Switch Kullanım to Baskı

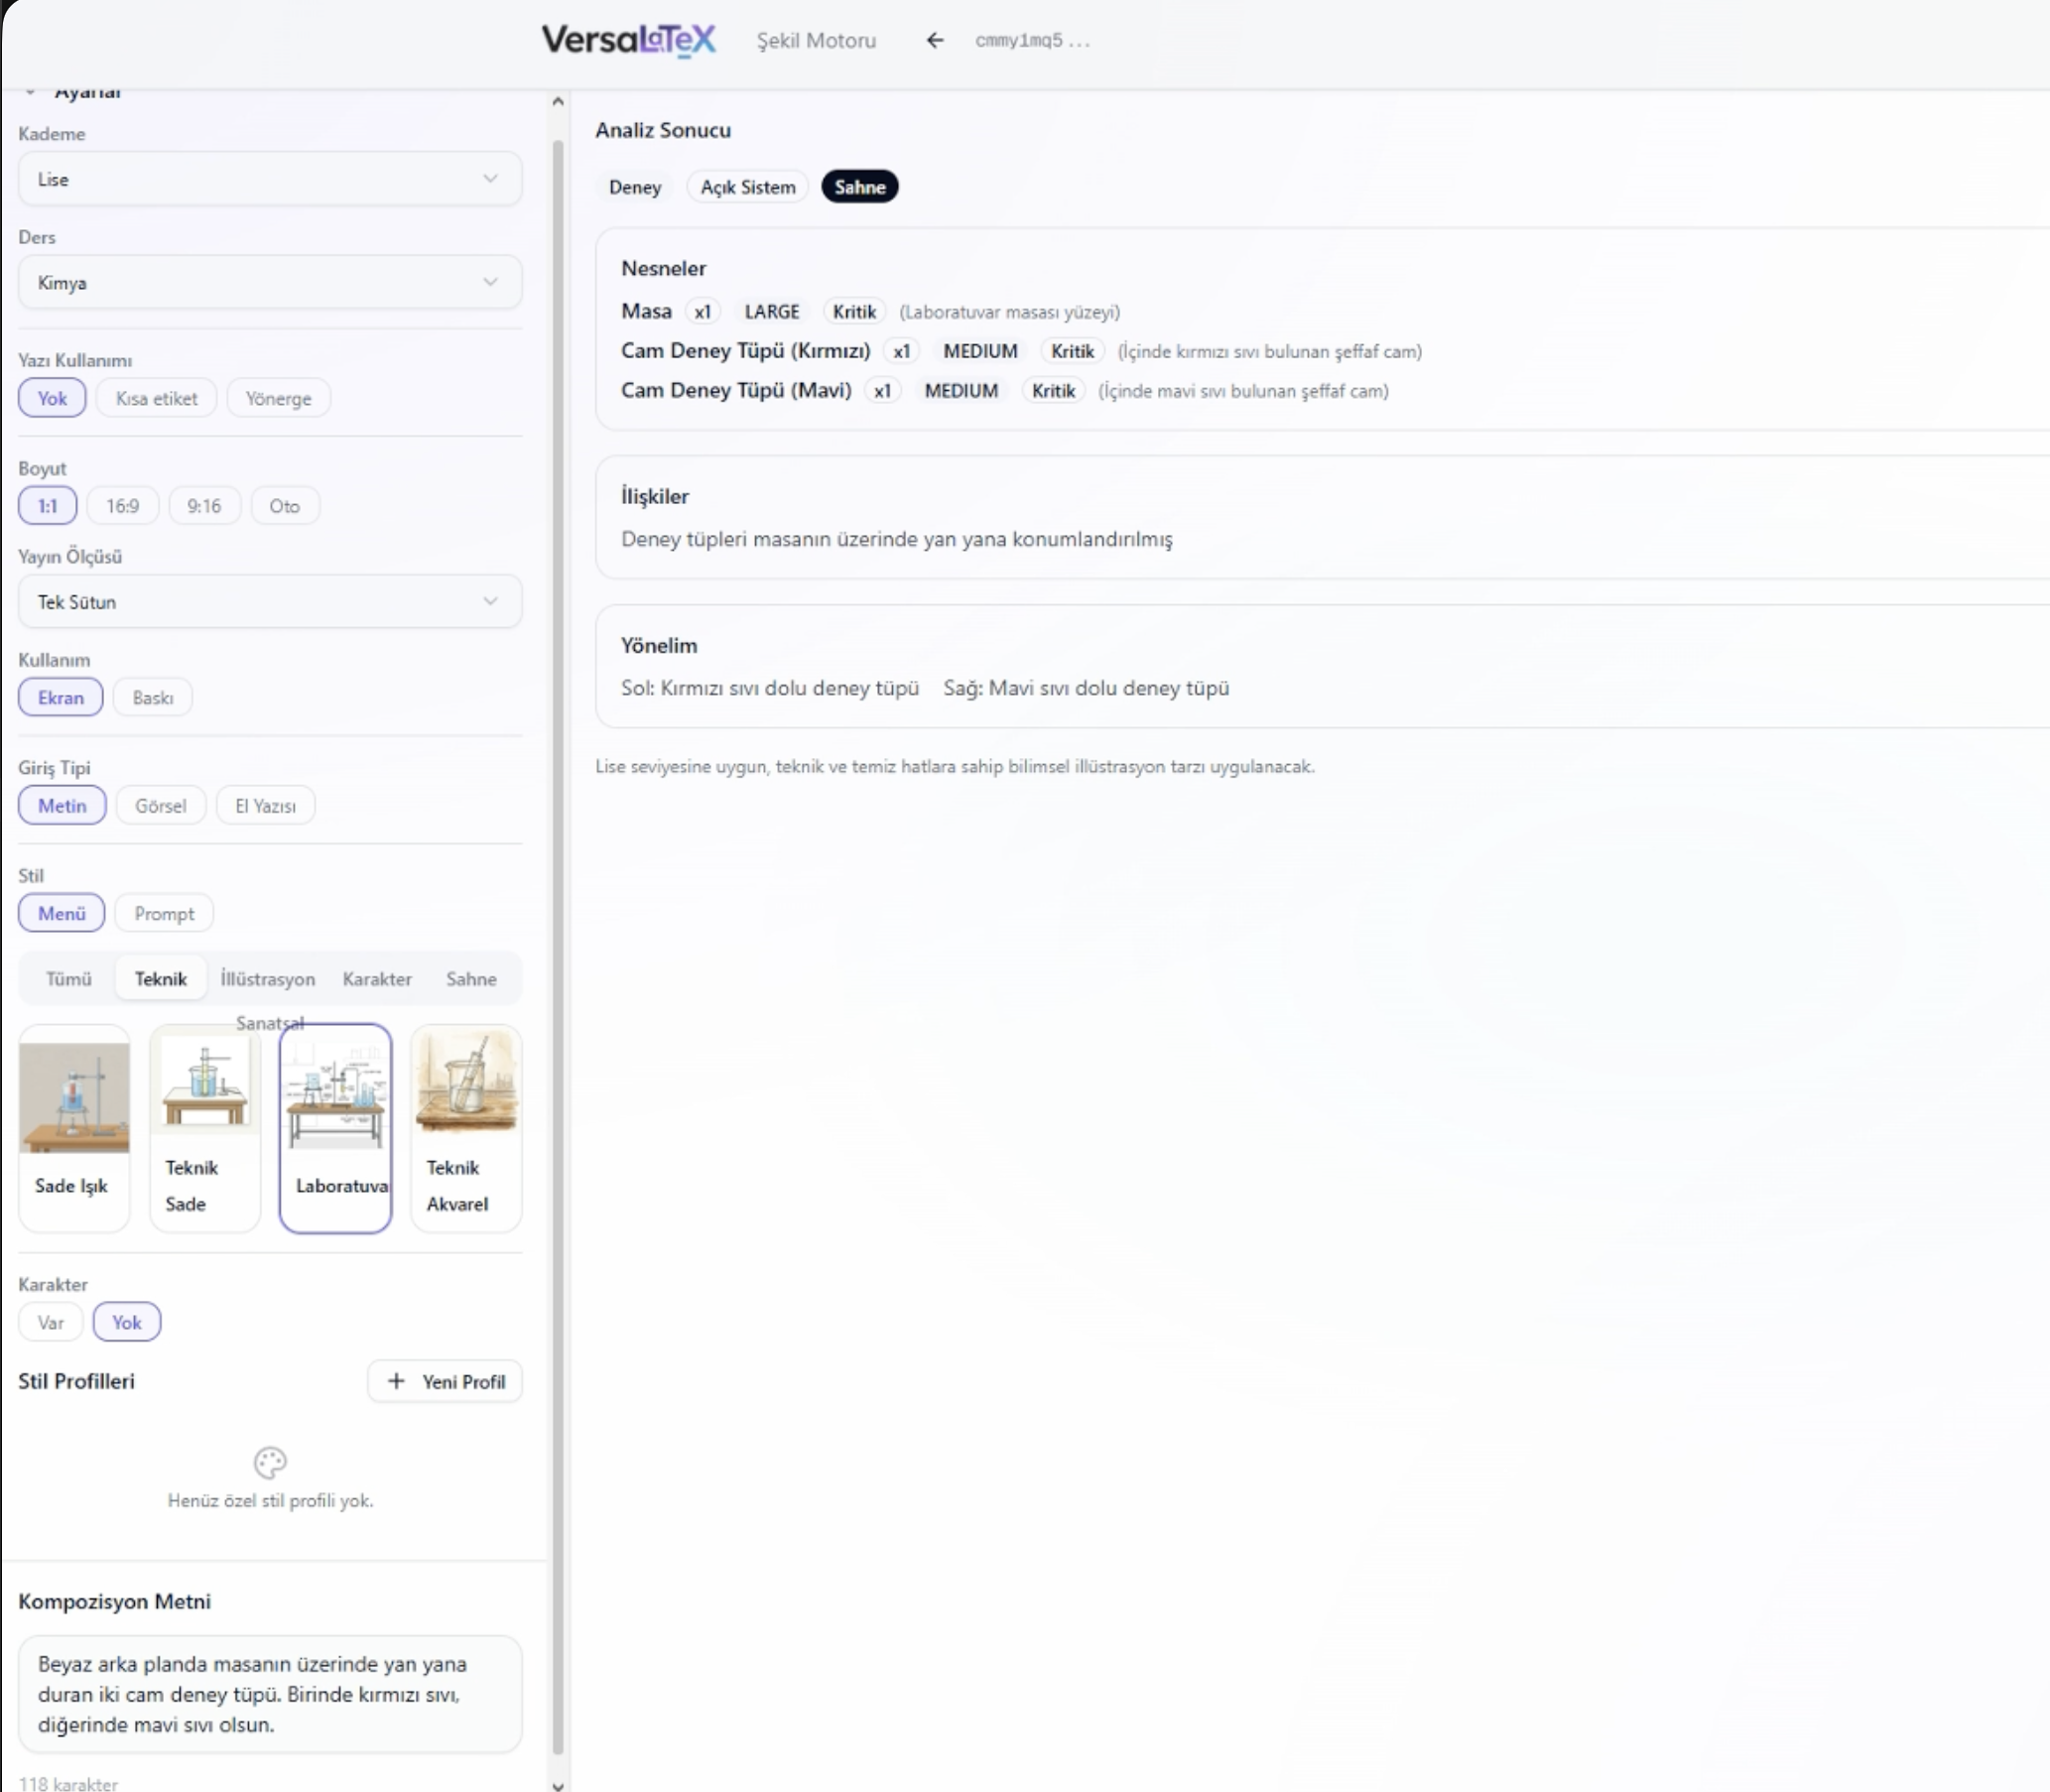[x=152, y=698]
